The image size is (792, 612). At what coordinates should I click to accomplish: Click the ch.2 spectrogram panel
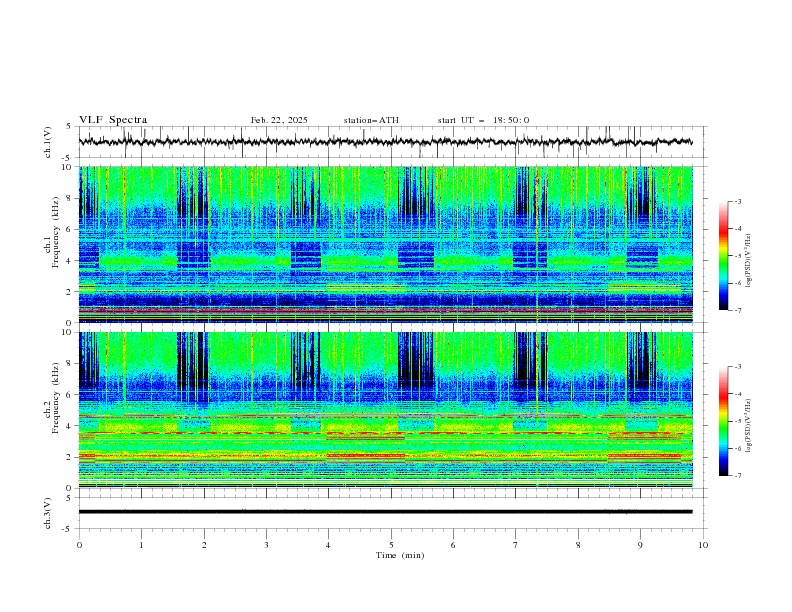click(385, 410)
